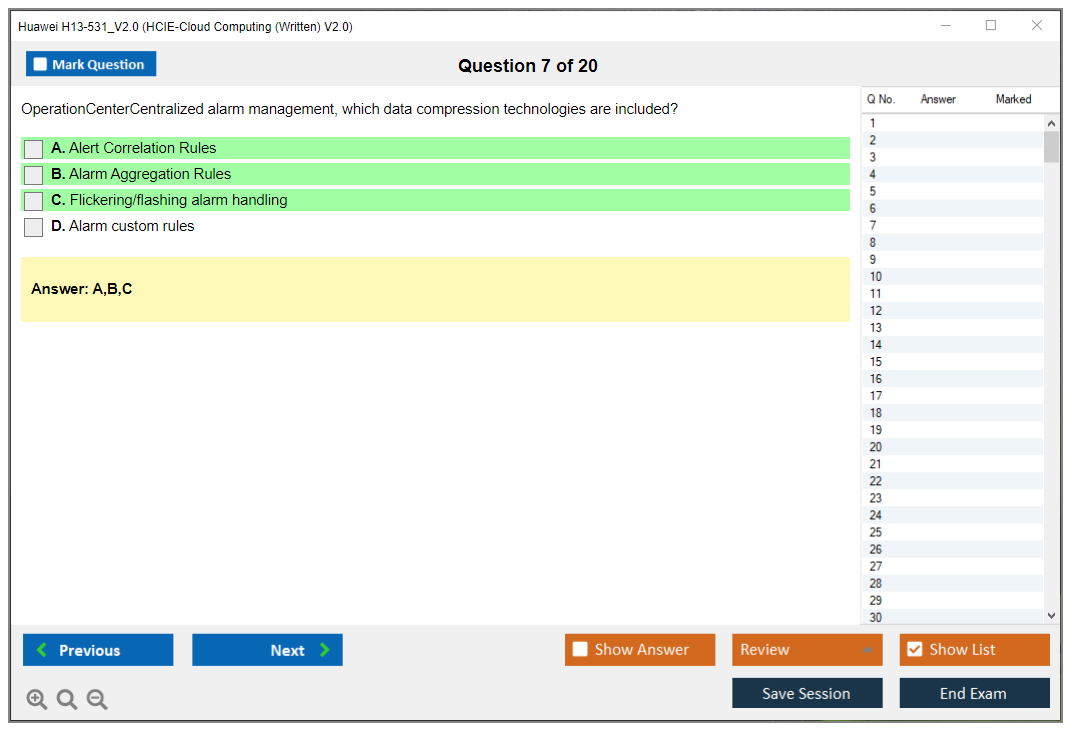Click the End Exam button

[974, 693]
